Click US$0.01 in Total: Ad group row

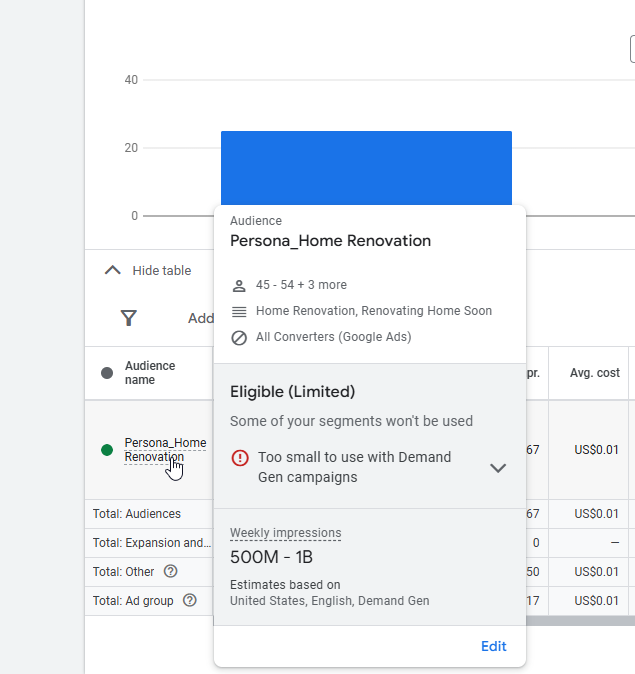[596, 600]
